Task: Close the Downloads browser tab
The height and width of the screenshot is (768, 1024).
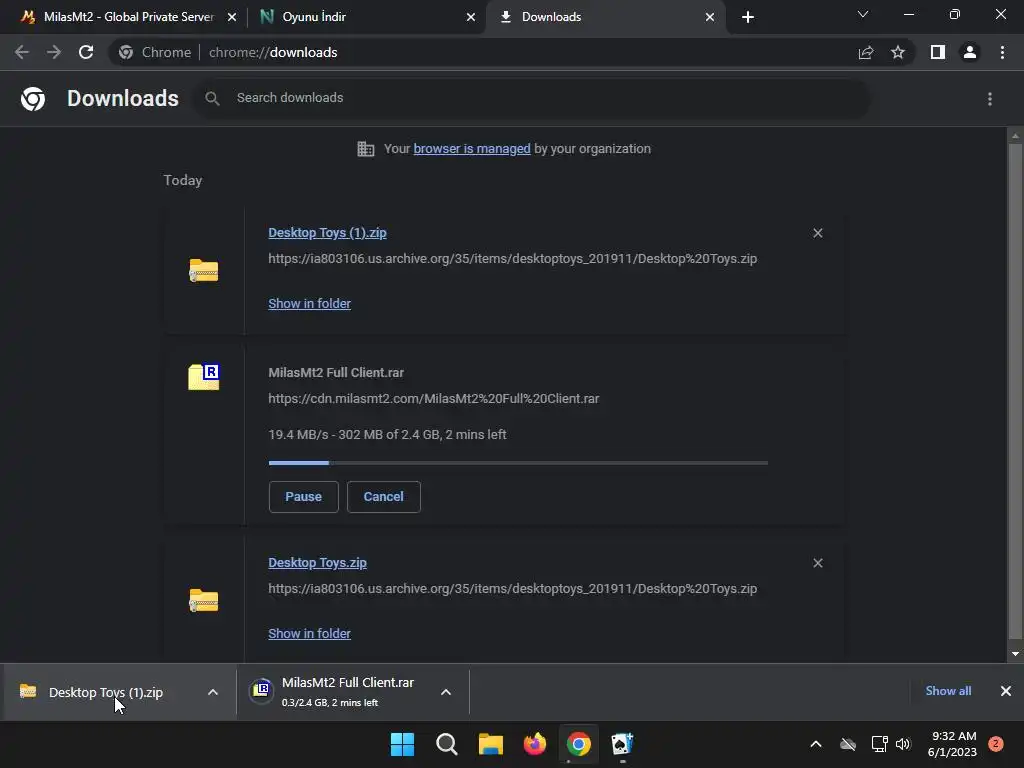Action: 710,17
